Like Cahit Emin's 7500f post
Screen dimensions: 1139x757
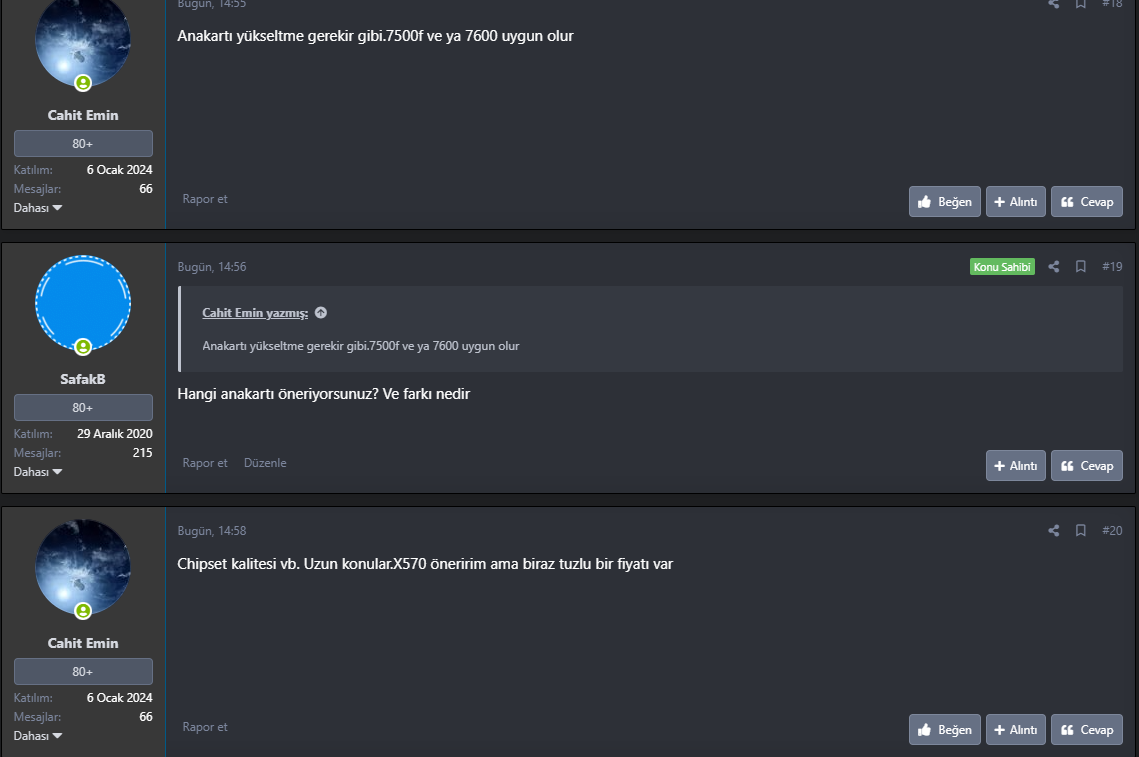point(945,202)
